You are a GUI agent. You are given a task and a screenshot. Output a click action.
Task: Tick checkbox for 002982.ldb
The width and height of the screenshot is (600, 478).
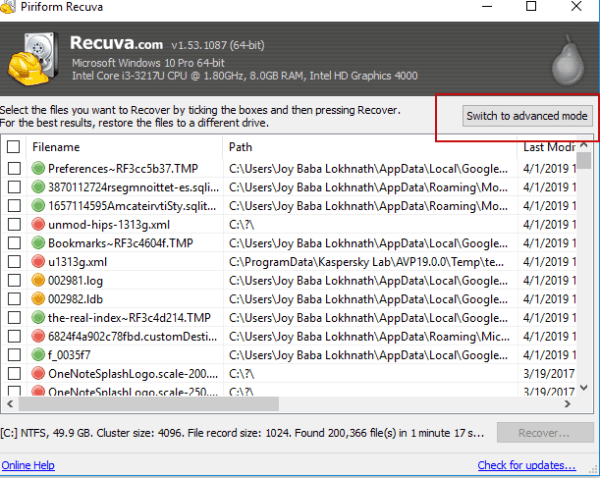[x=14, y=299]
